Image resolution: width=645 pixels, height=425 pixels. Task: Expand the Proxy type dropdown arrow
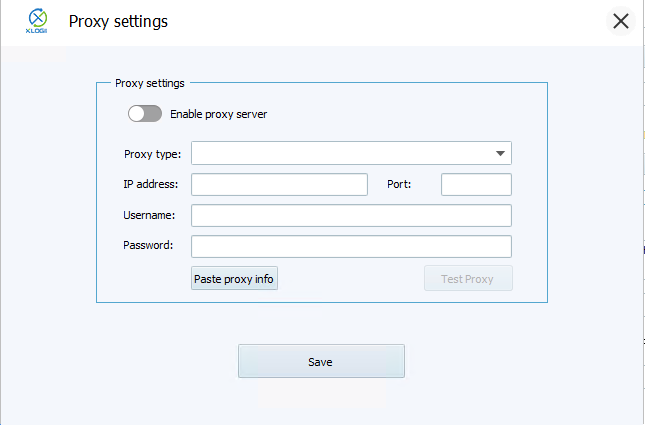[499, 153]
